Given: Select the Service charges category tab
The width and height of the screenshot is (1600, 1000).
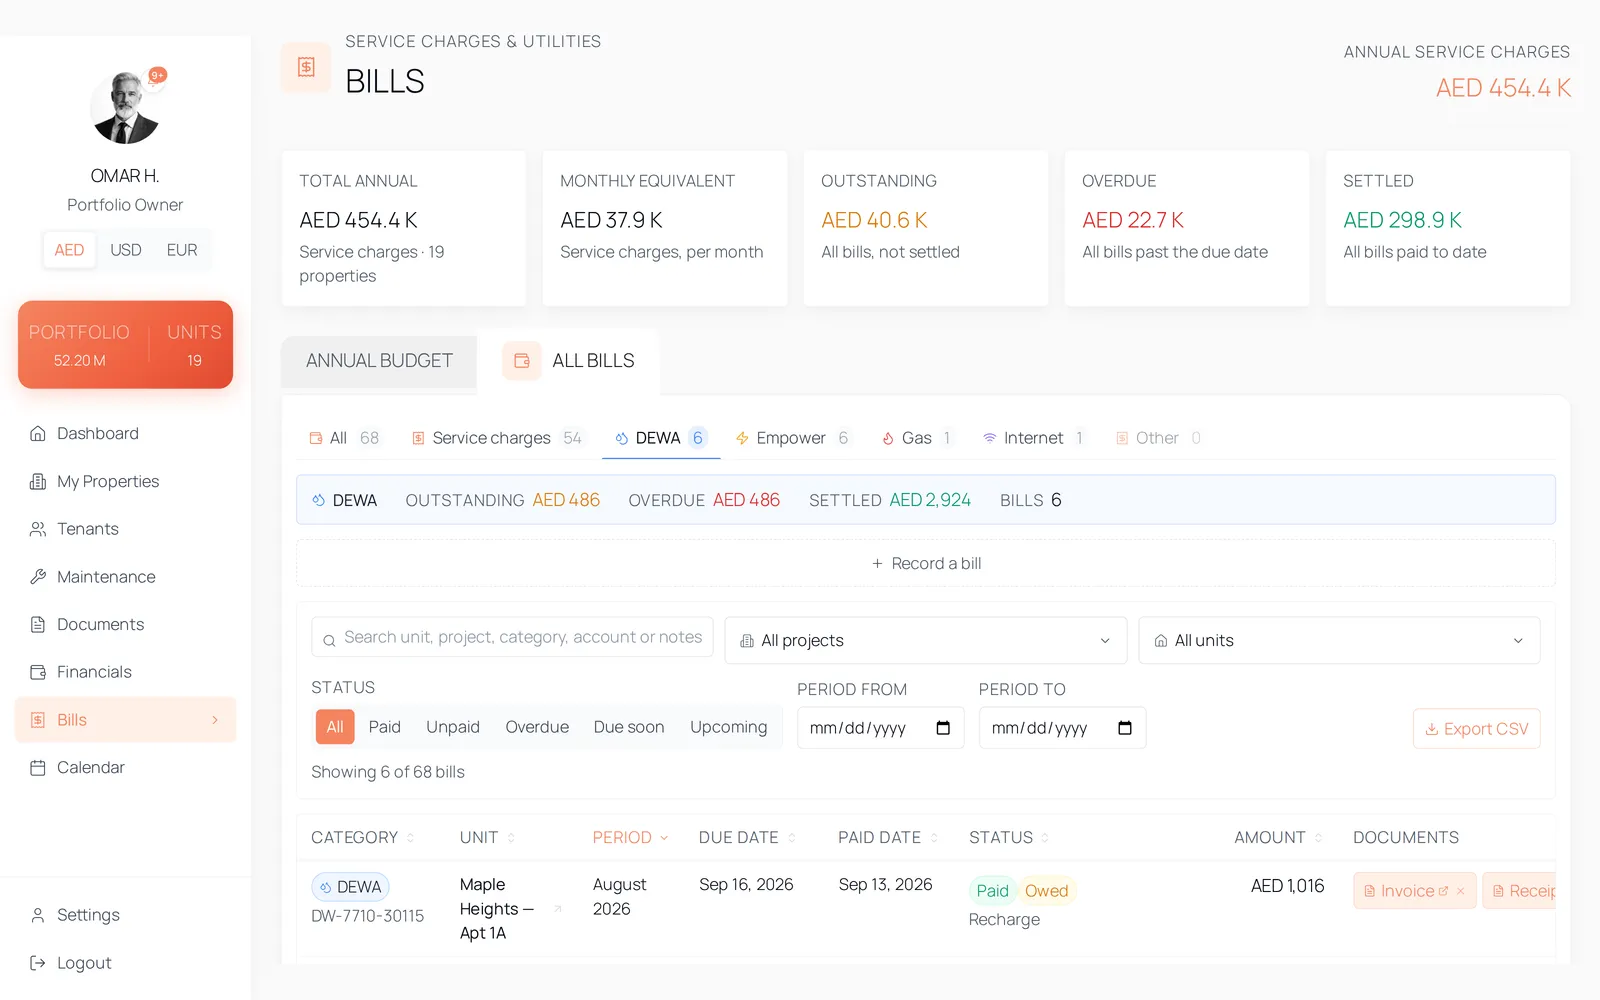Looking at the screenshot, I should click(497, 438).
